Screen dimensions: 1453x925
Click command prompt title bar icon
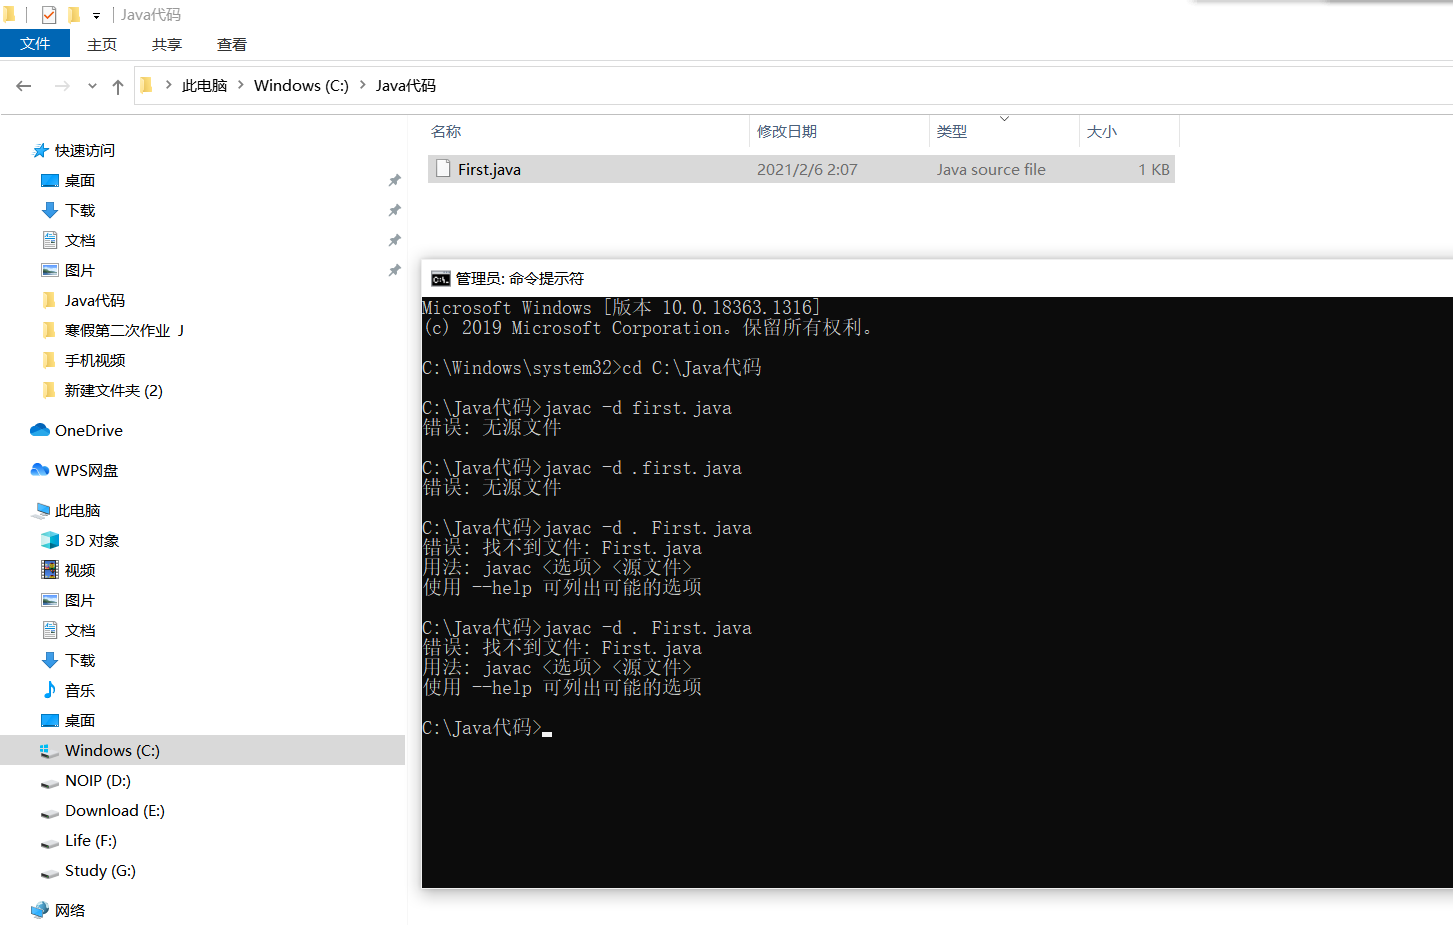point(441,279)
